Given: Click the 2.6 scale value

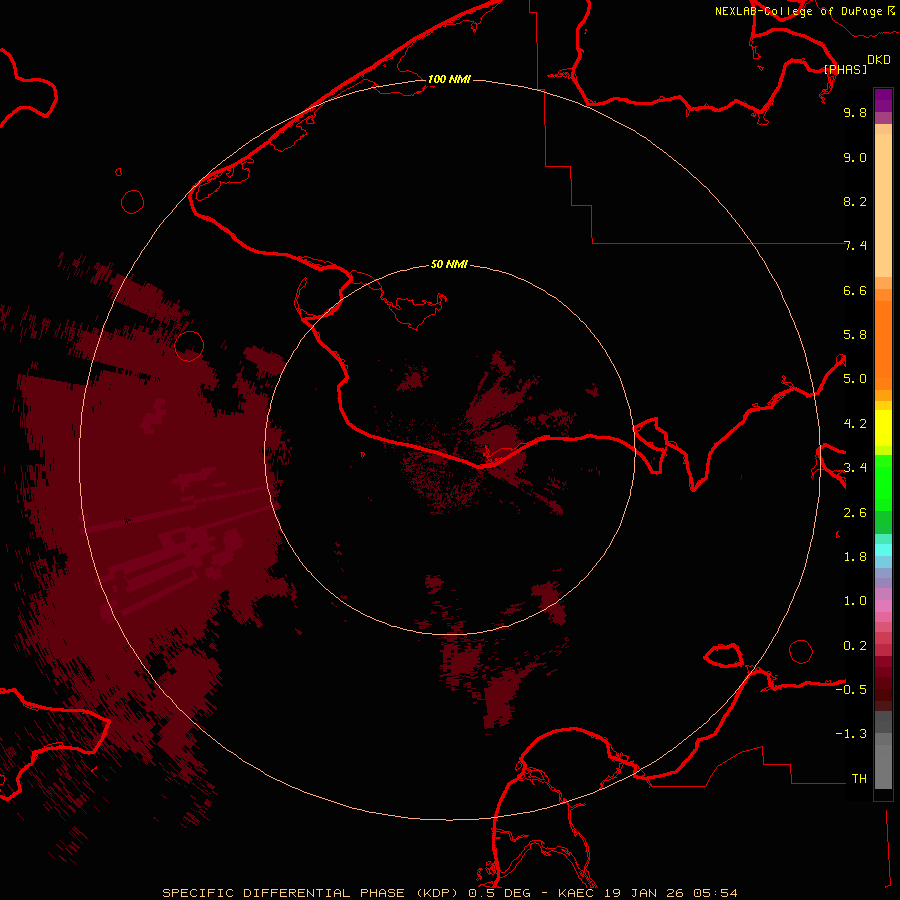Looking at the screenshot, I should click(855, 513).
